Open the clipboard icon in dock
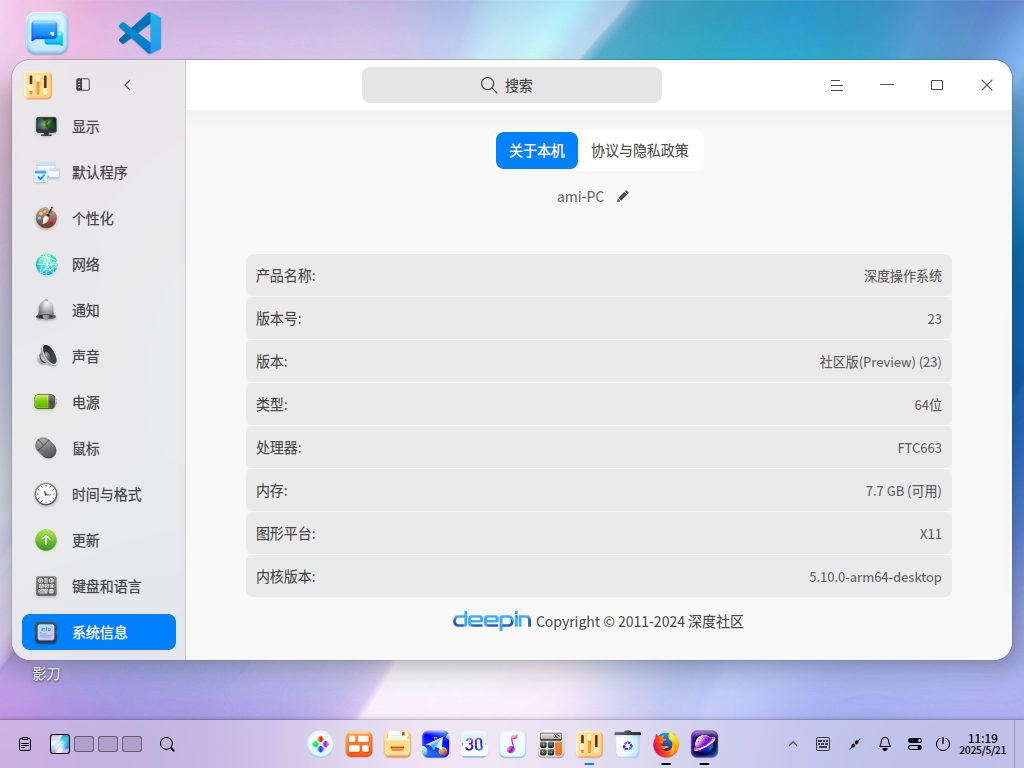This screenshot has width=1024, height=768. tap(25, 744)
